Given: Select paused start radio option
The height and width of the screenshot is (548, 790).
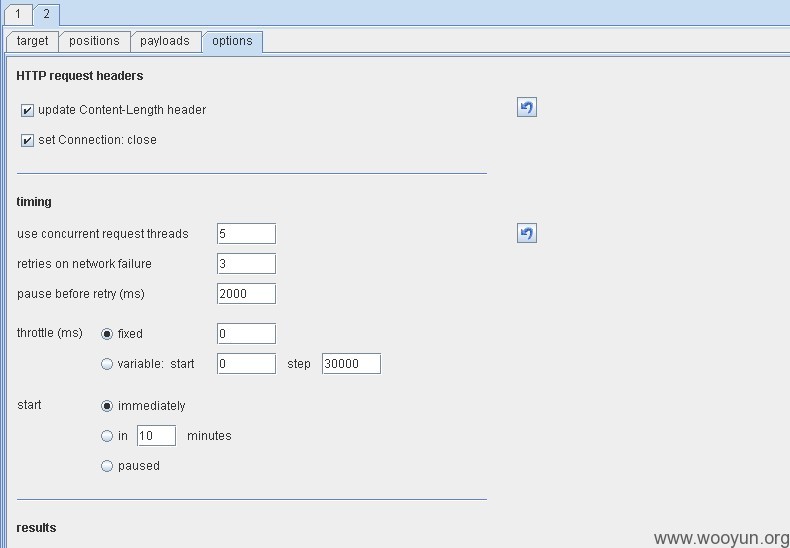Looking at the screenshot, I should pyautogui.click(x=107, y=466).
